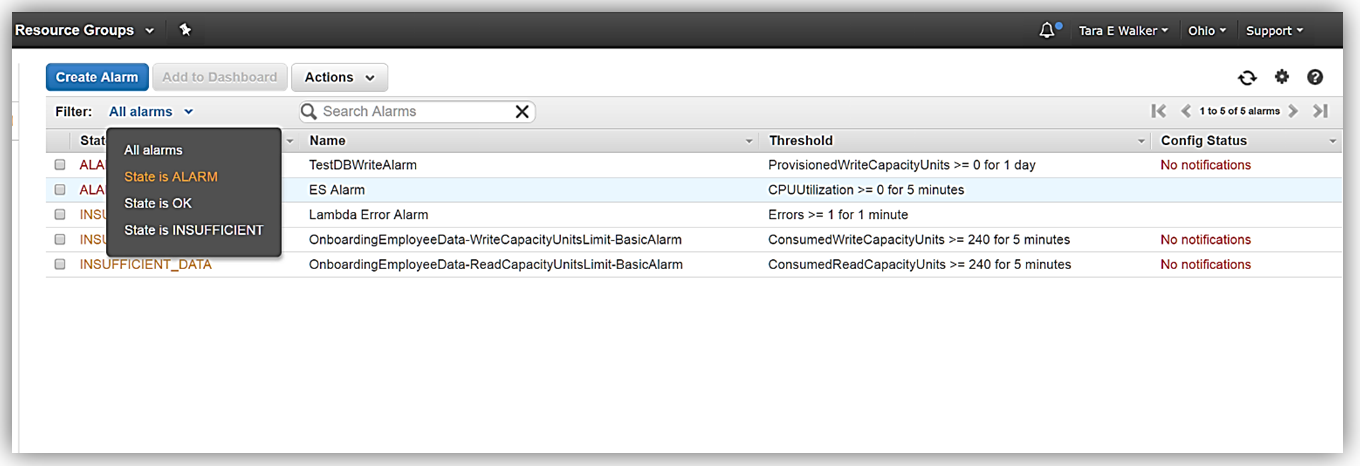Screen dimensions: 1360x466
Task: Open the help question mark icon
Action: click(x=1315, y=77)
